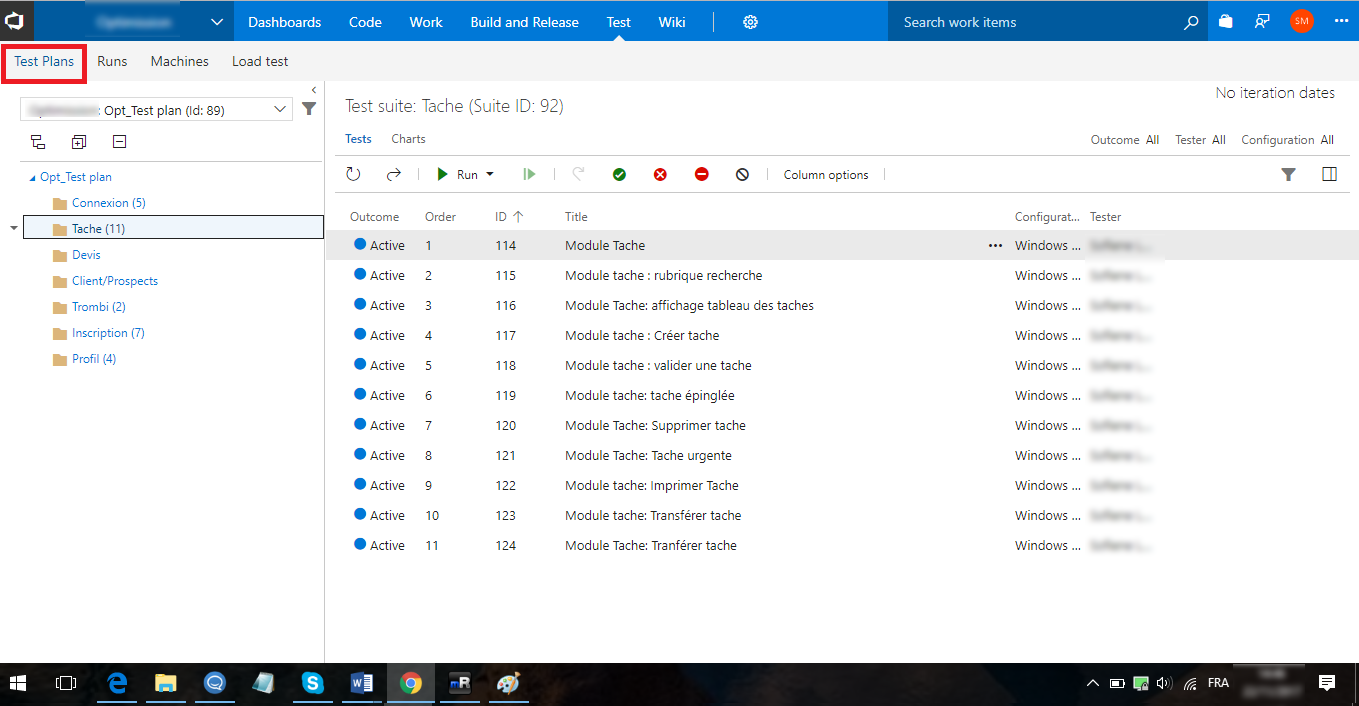Collapse the Opt_Test plan tree node
Image resolution: width=1359 pixels, height=706 pixels.
(x=32, y=178)
